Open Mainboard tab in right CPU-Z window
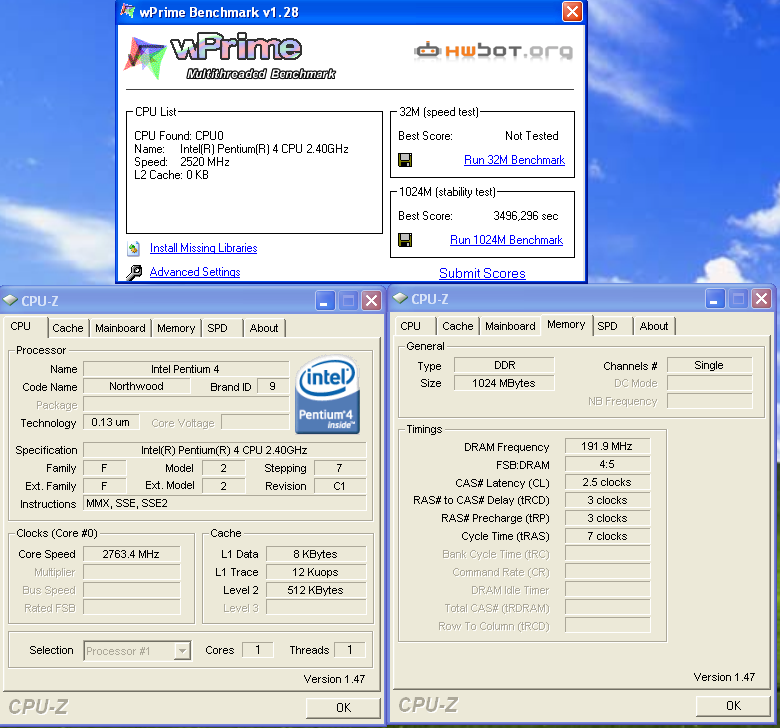 click(510, 326)
